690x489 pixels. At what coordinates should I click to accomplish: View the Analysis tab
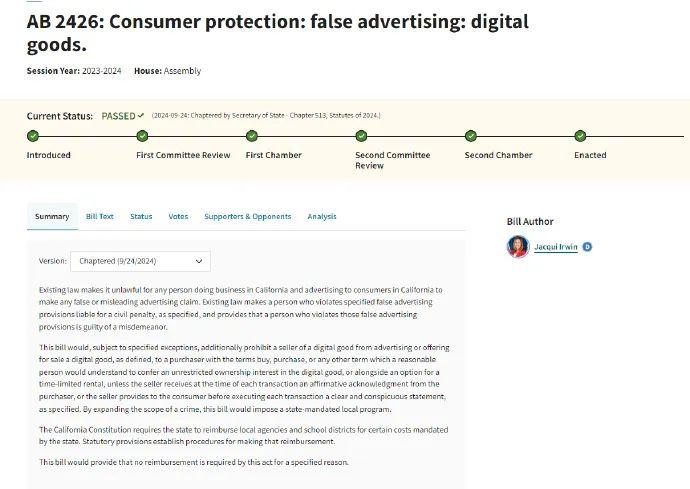[322, 216]
